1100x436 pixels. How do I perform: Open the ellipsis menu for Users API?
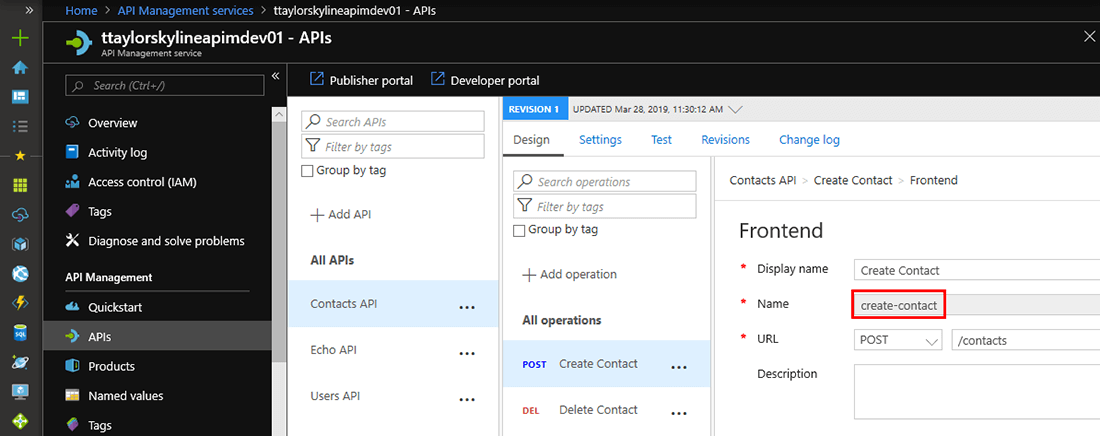pyautogui.click(x=467, y=399)
